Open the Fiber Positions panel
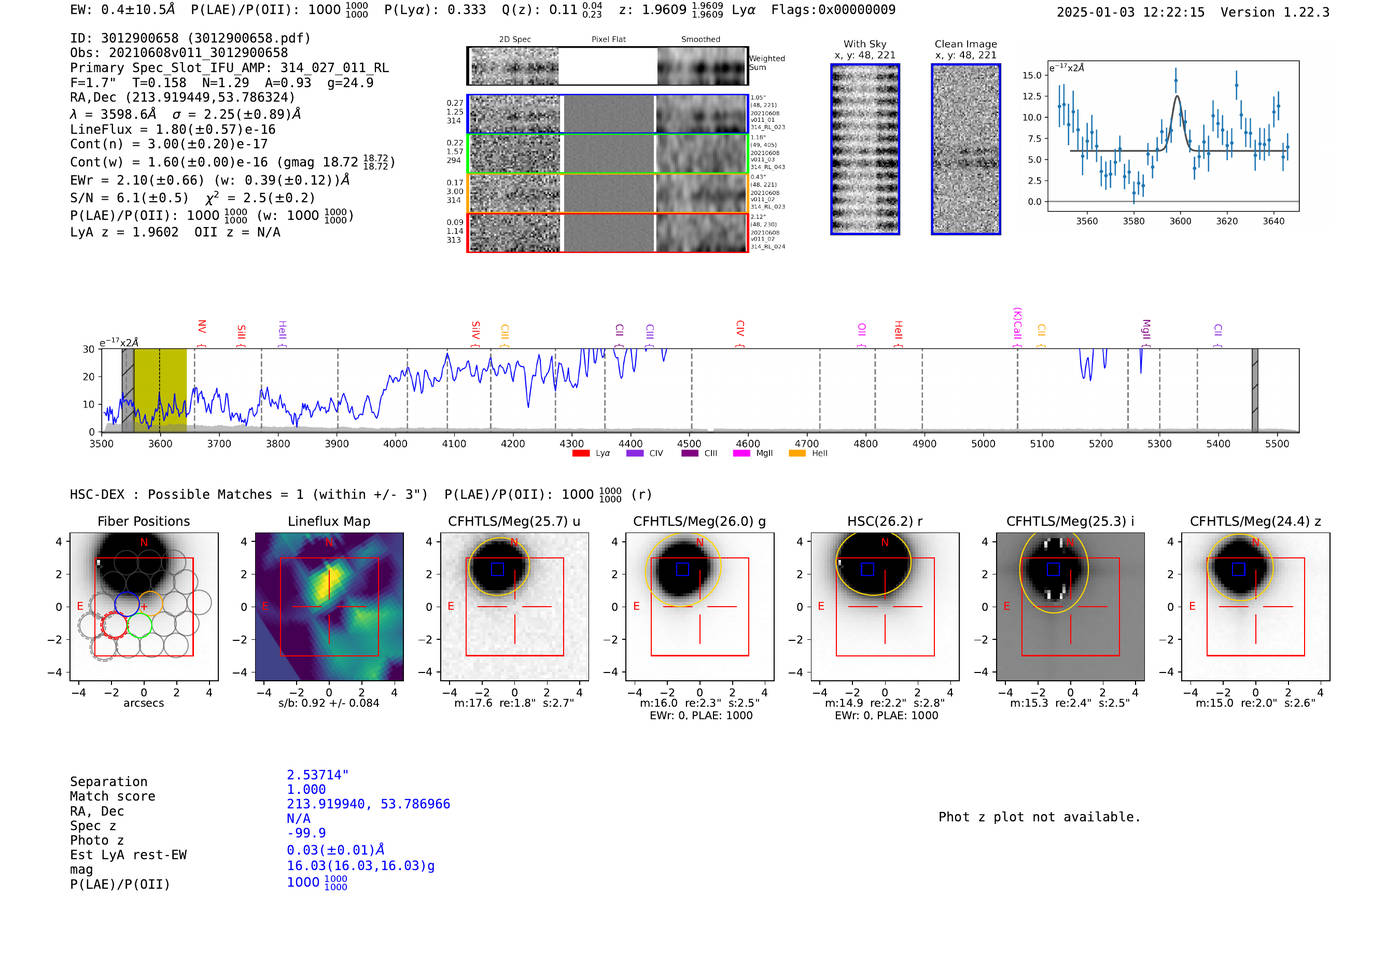 (144, 607)
